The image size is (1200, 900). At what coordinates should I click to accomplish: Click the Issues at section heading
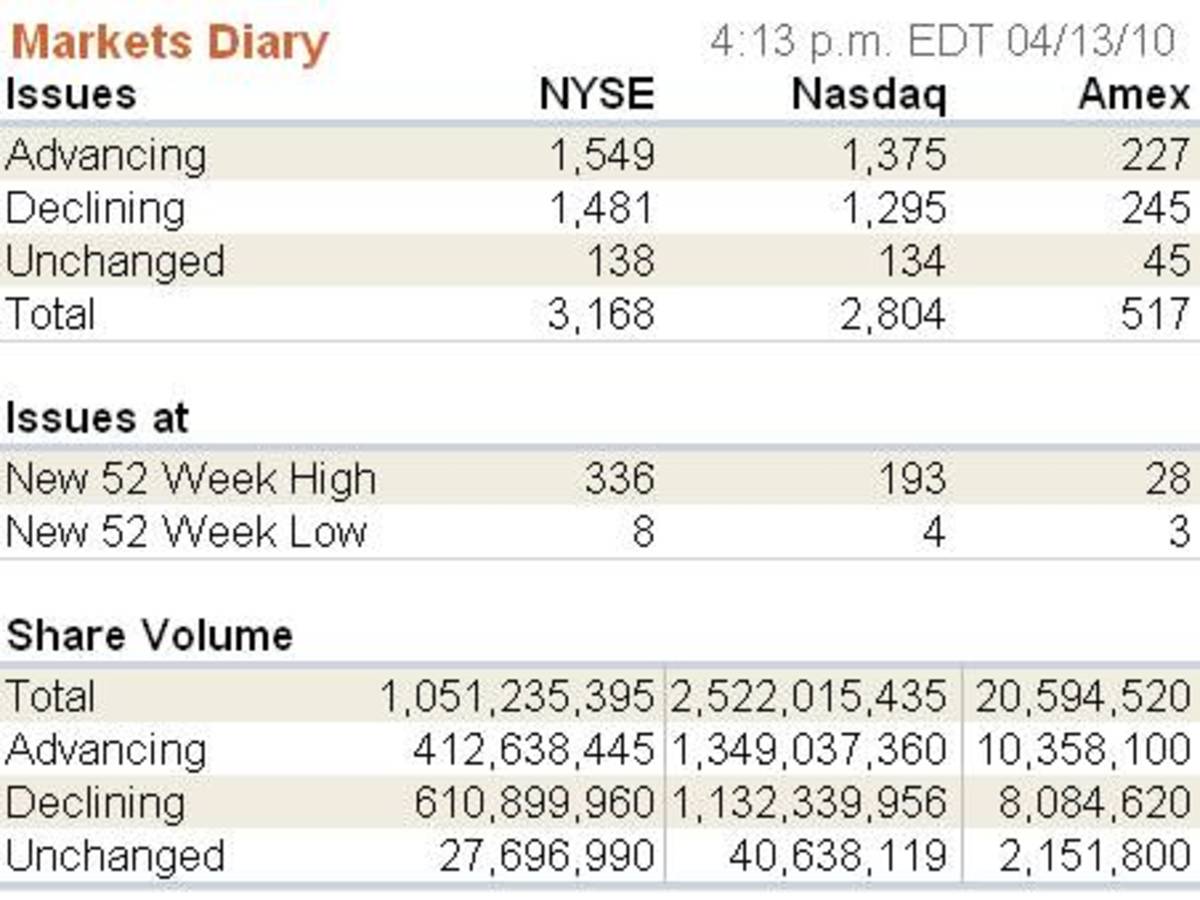[x=97, y=418]
